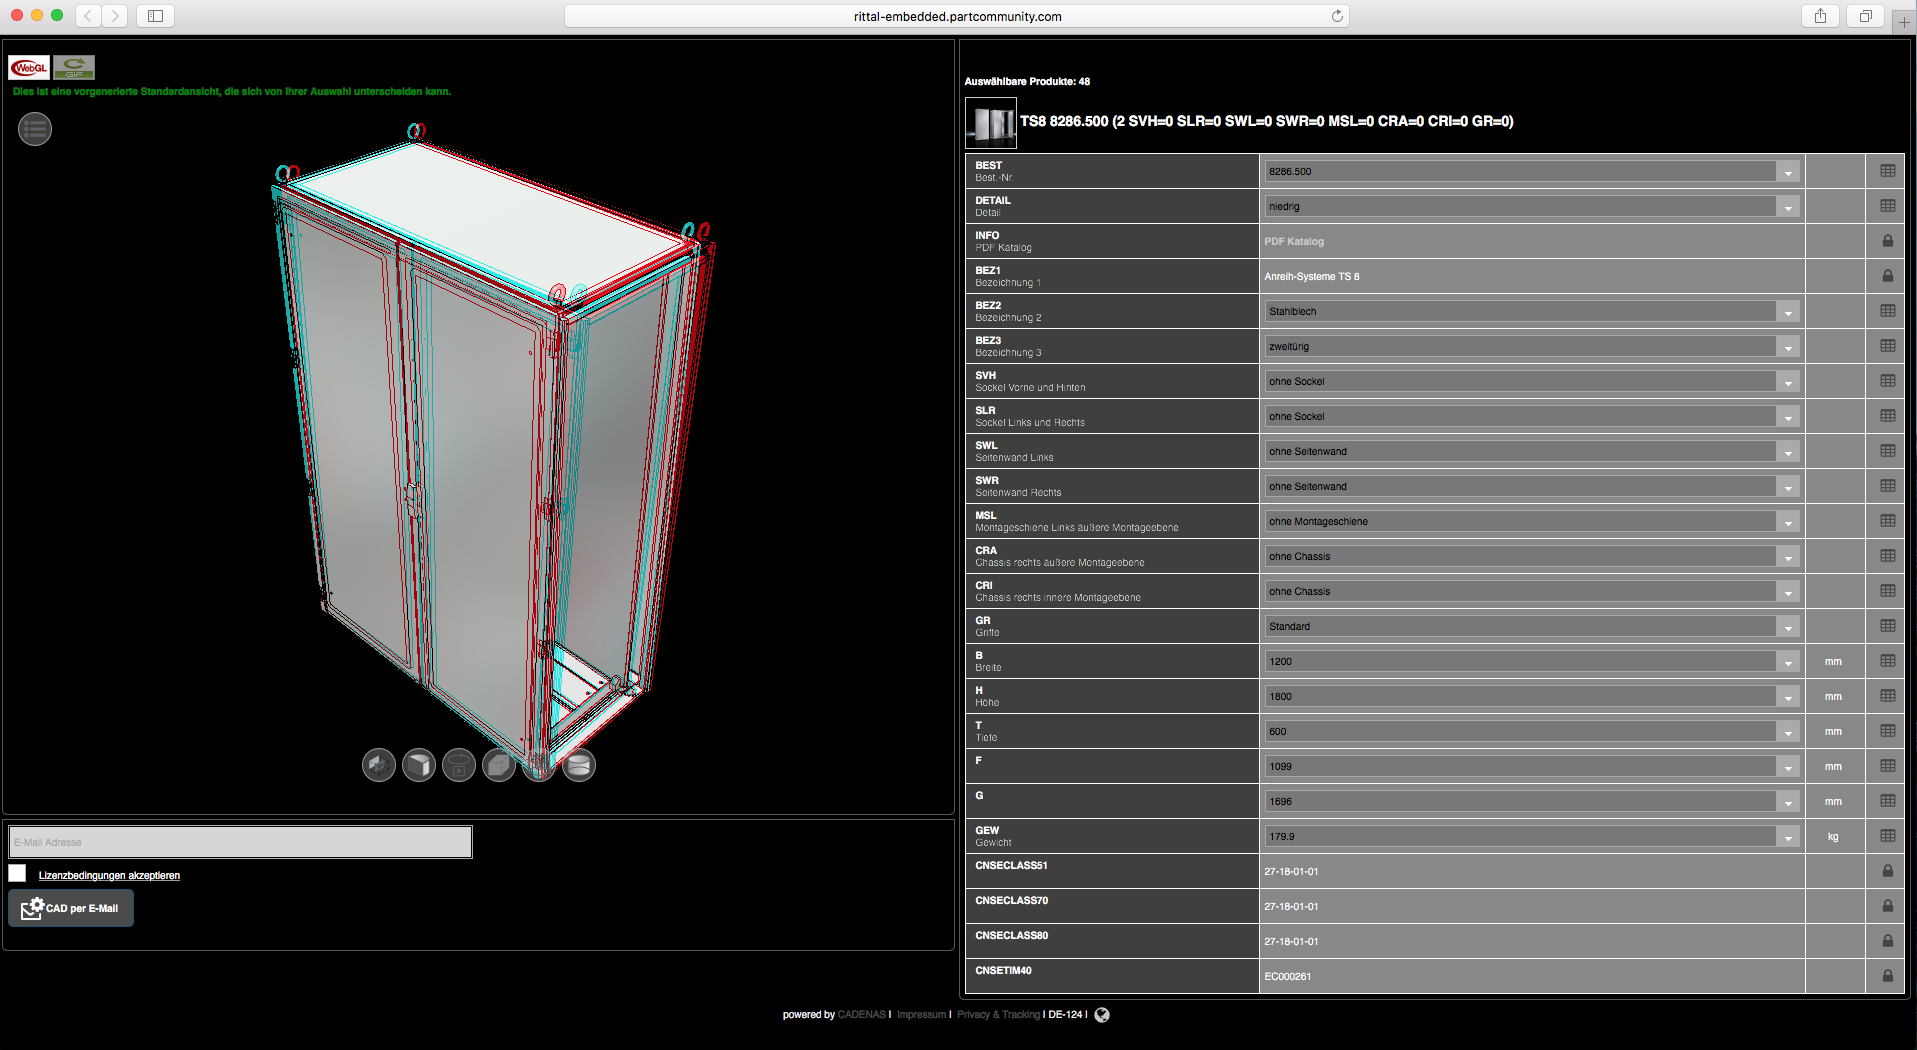Open the Lizenzbedingungen akzeptieren link

tap(109, 875)
